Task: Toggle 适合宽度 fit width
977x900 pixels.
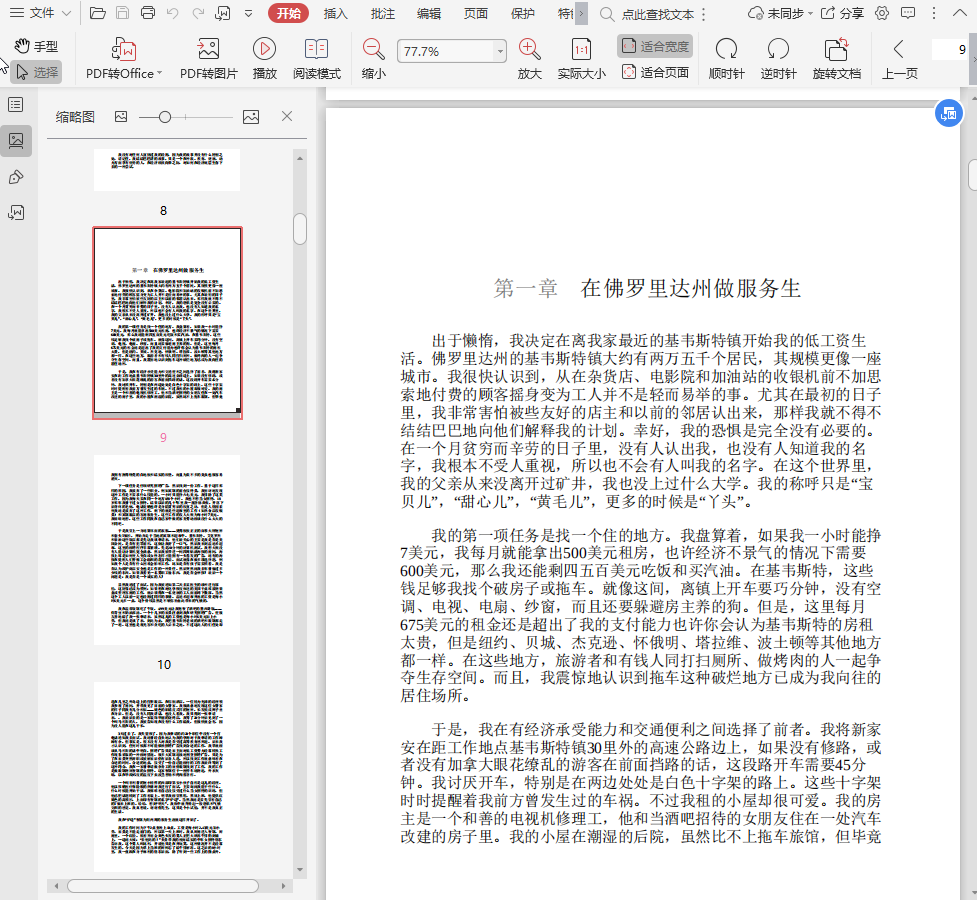Action: click(x=655, y=46)
